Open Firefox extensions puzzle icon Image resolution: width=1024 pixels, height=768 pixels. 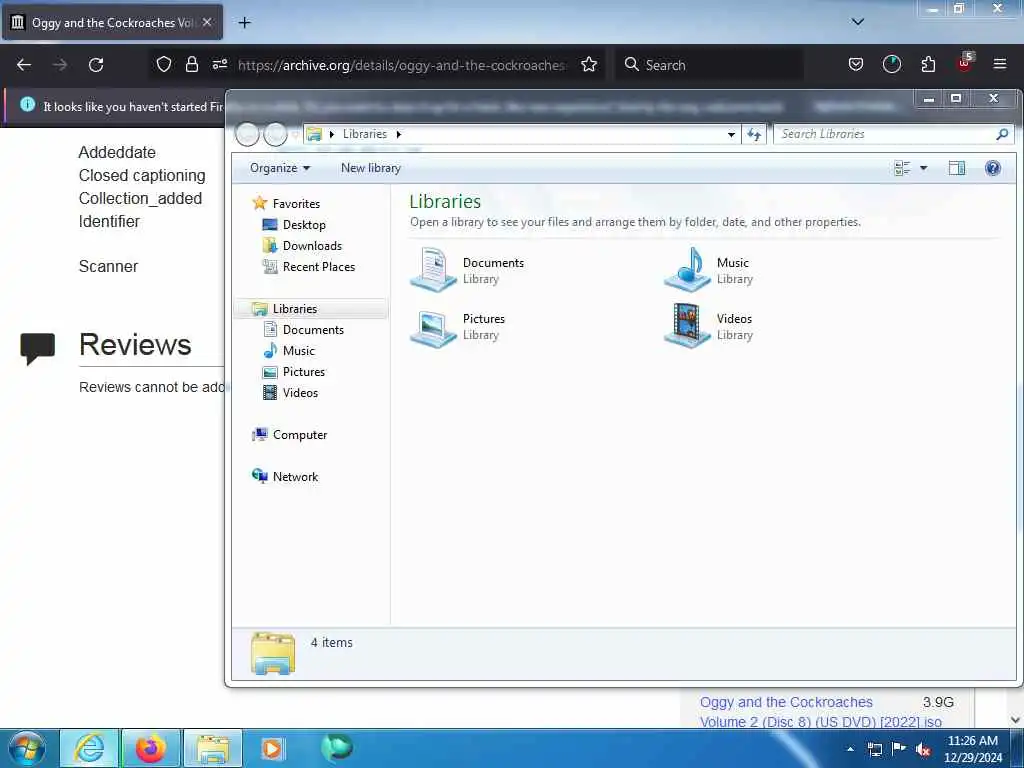pyautogui.click(x=927, y=64)
